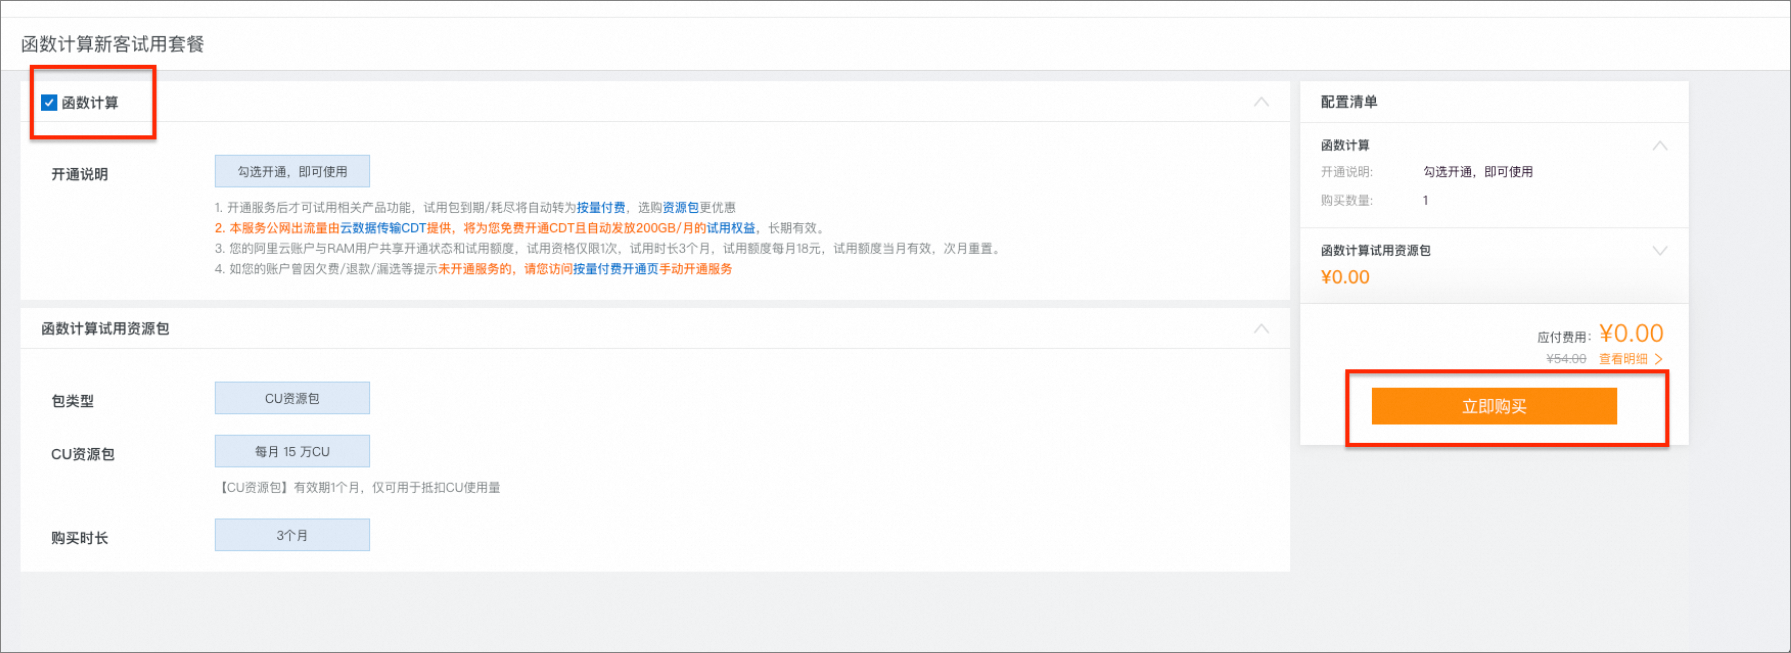Click the 包类型 label
Viewport: 1791px width, 653px height.
pyautogui.click(x=73, y=401)
